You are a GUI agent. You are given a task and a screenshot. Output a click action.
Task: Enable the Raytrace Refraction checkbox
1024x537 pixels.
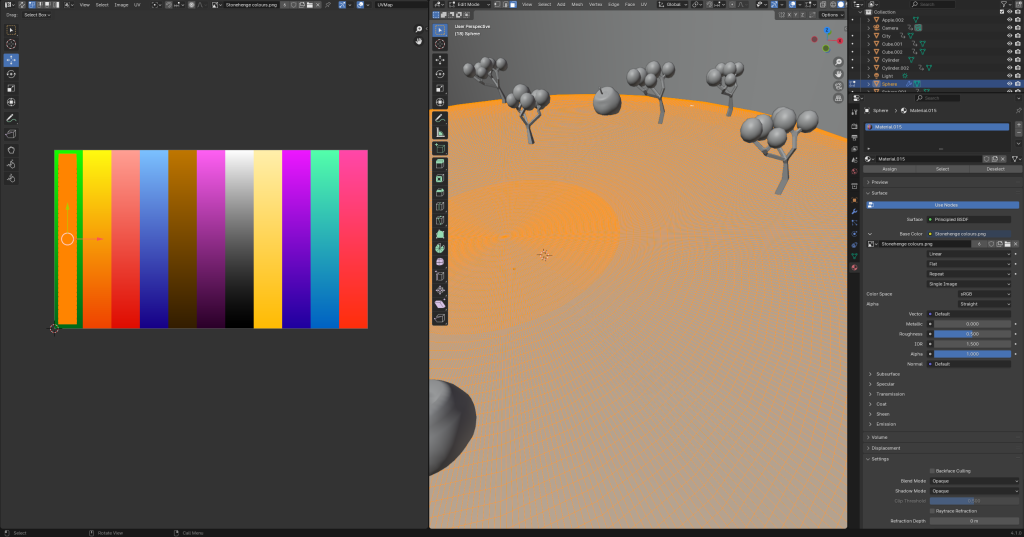(x=933, y=511)
